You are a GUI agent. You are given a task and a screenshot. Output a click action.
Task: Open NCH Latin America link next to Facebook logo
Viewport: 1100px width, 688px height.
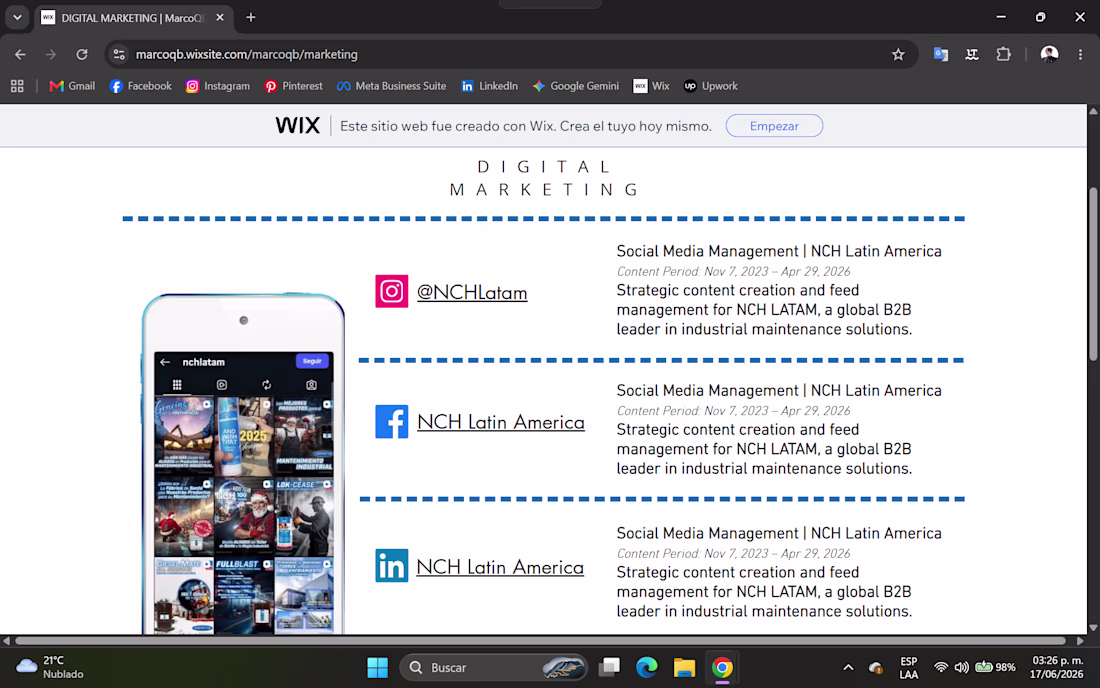pyautogui.click(x=501, y=422)
